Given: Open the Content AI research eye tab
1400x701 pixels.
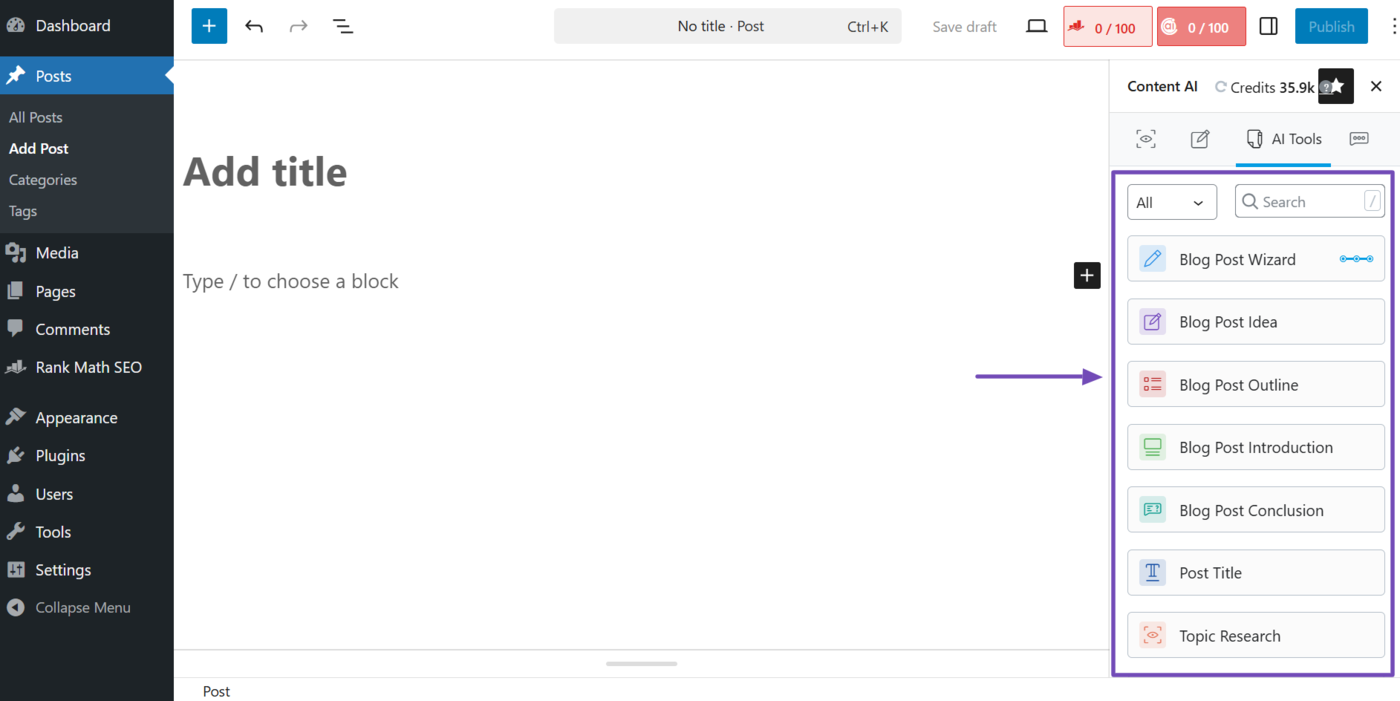Looking at the screenshot, I should coord(1146,139).
